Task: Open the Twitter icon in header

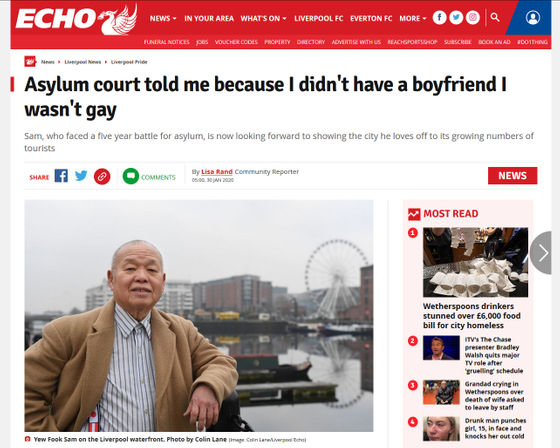Action: (x=456, y=18)
